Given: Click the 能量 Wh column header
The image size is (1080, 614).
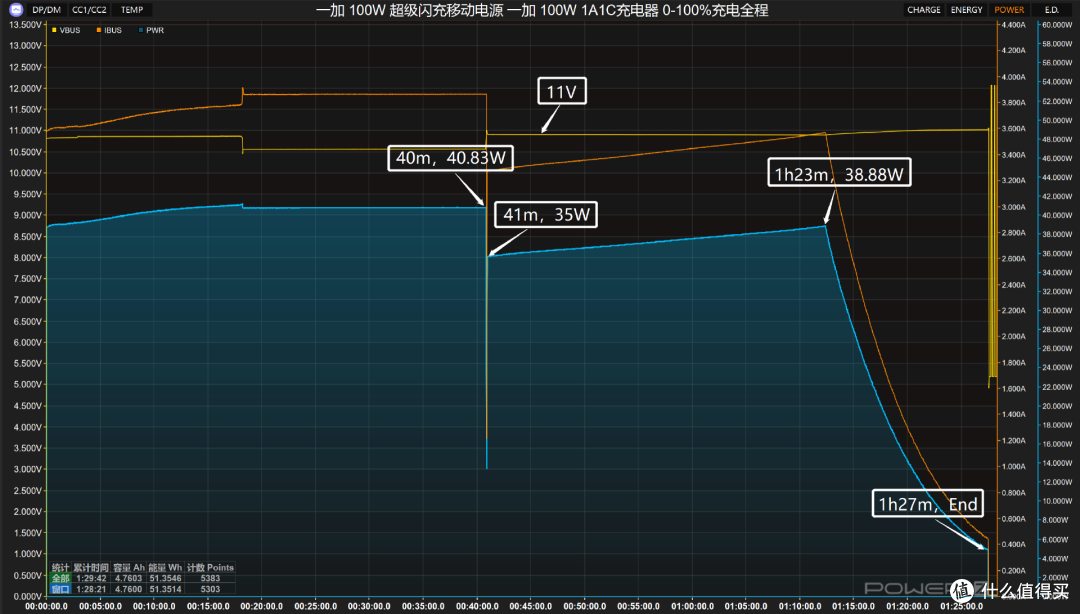Looking at the screenshot, I should pos(165,568).
